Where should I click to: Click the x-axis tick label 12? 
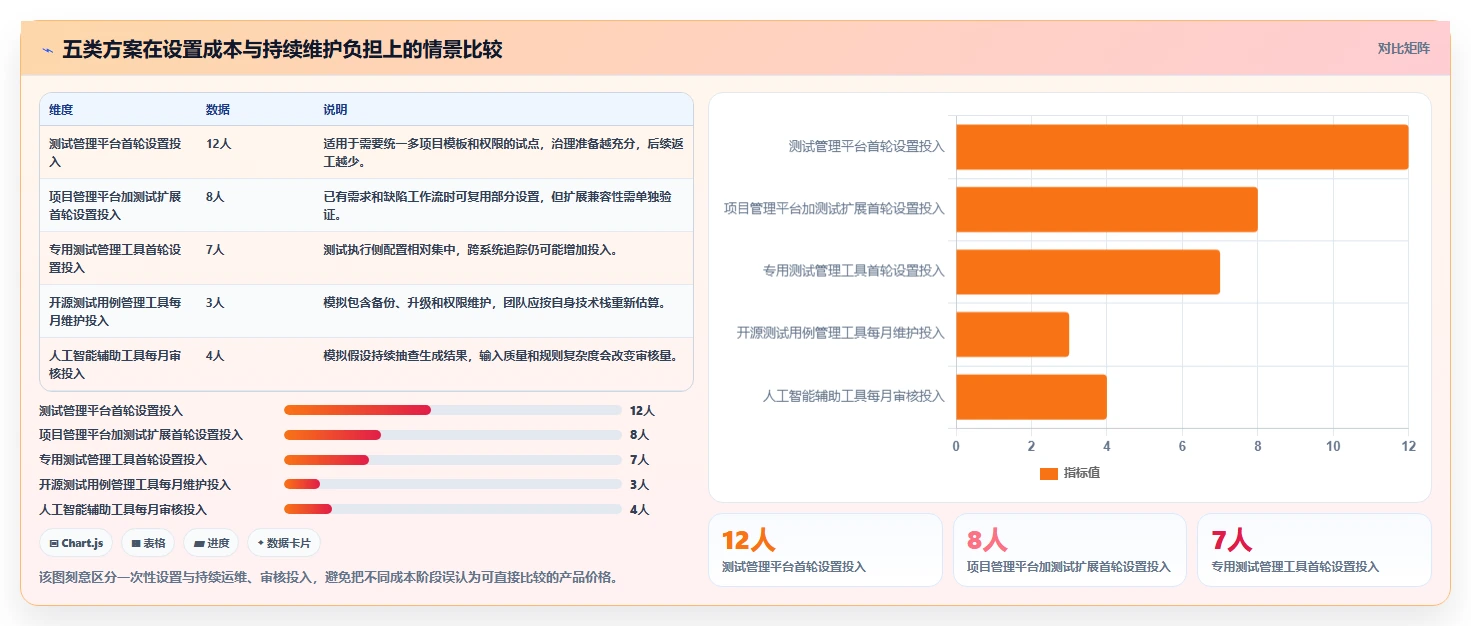click(1408, 447)
